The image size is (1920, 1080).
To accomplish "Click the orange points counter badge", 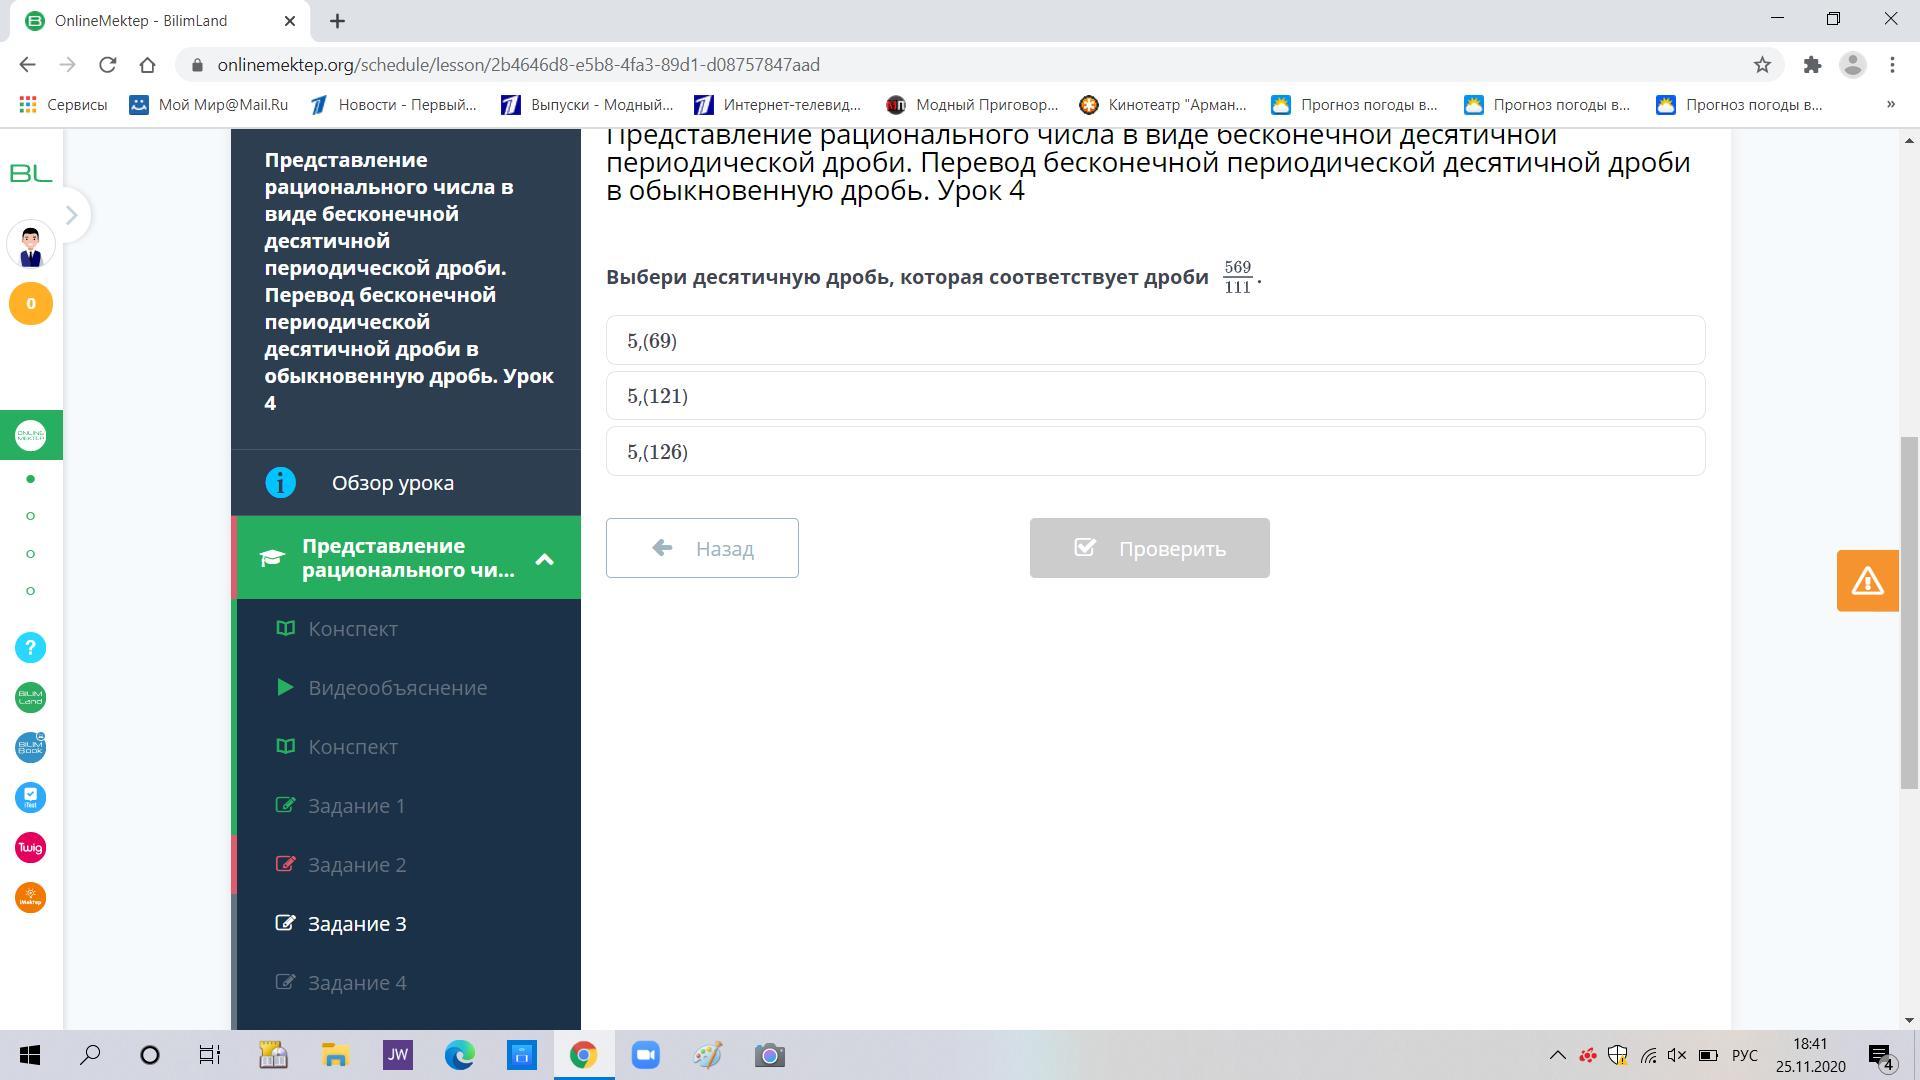I will [30, 304].
